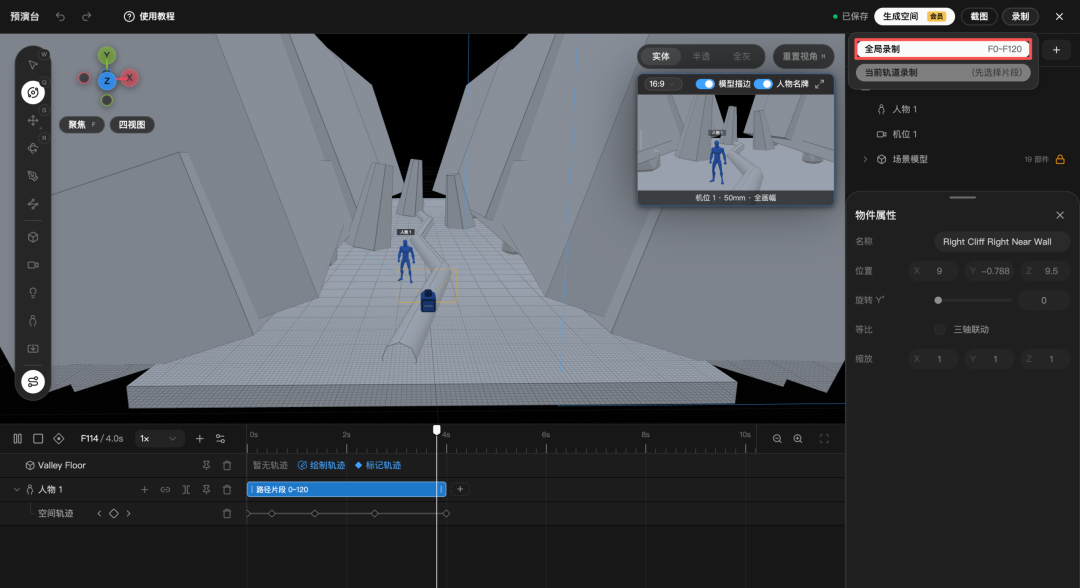The height and width of the screenshot is (588, 1080).
Task: Go to previous keyframe on 空间轨迹
Action: point(99,514)
